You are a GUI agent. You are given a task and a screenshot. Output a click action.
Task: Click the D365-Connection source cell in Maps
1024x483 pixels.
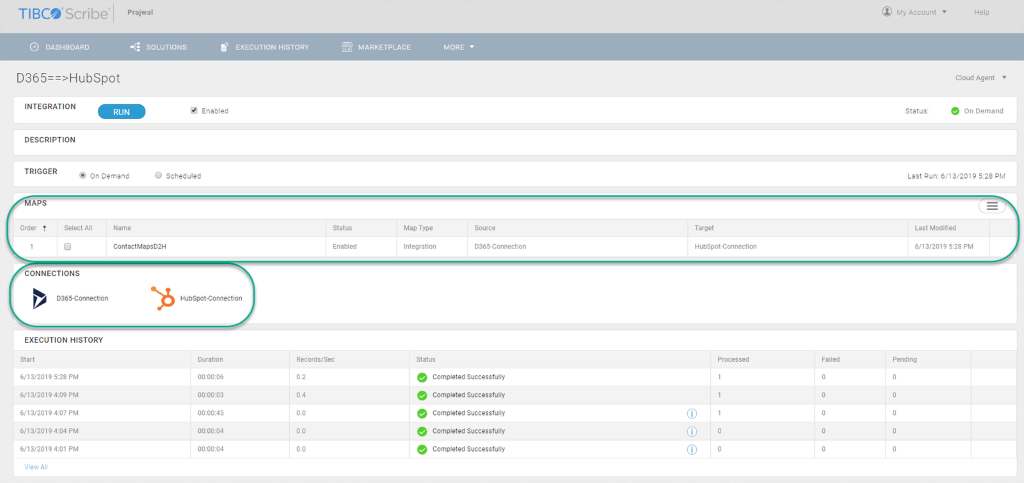coord(500,247)
